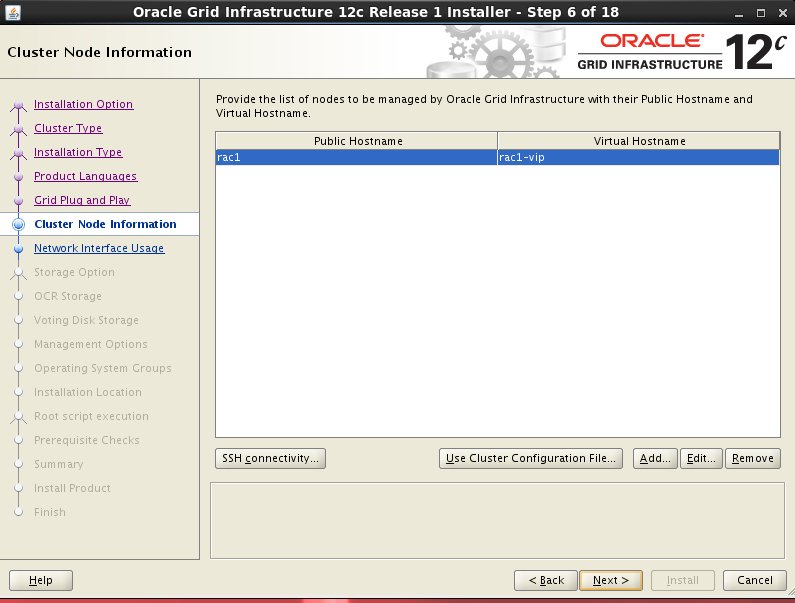The image size is (795, 603).
Task: Click the empty message area below buttons
Action: click(497, 521)
